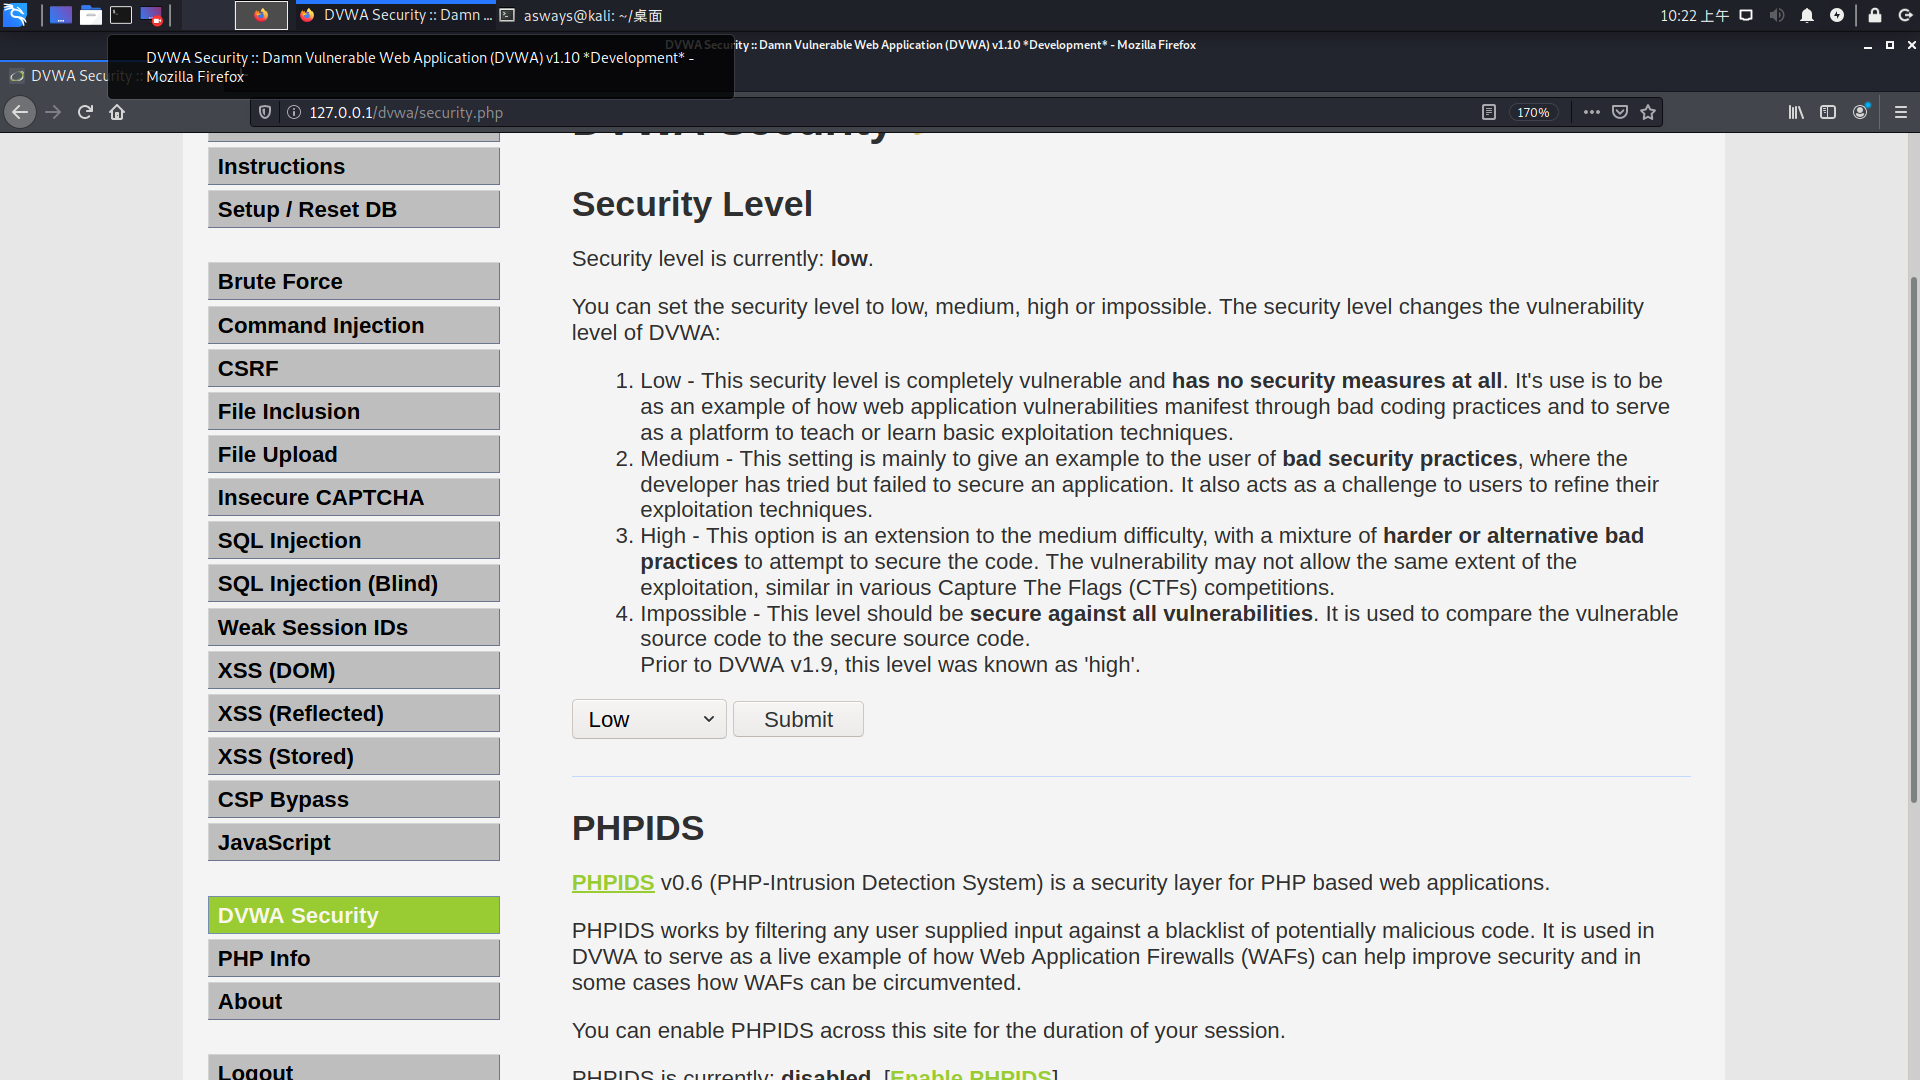Open the Firefox home page icon

point(117,112)
